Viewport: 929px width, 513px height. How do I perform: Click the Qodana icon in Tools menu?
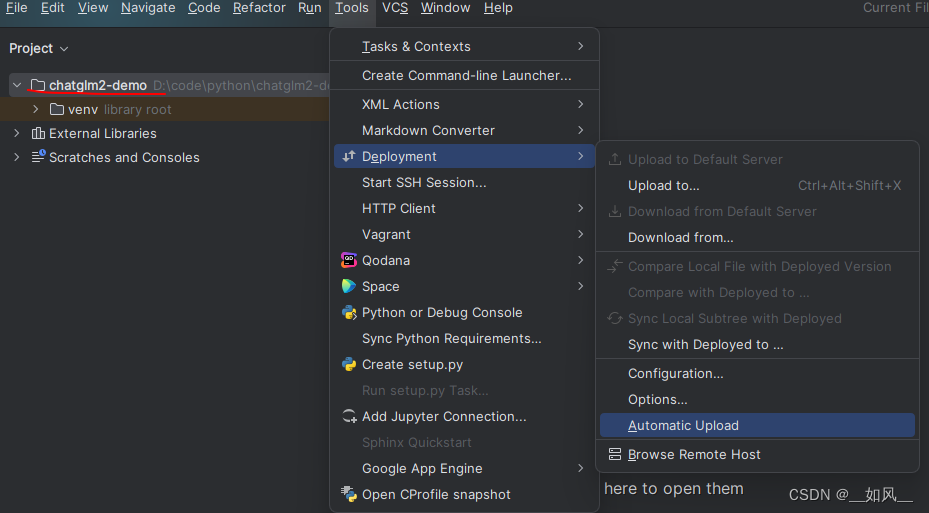coord(349,260)
